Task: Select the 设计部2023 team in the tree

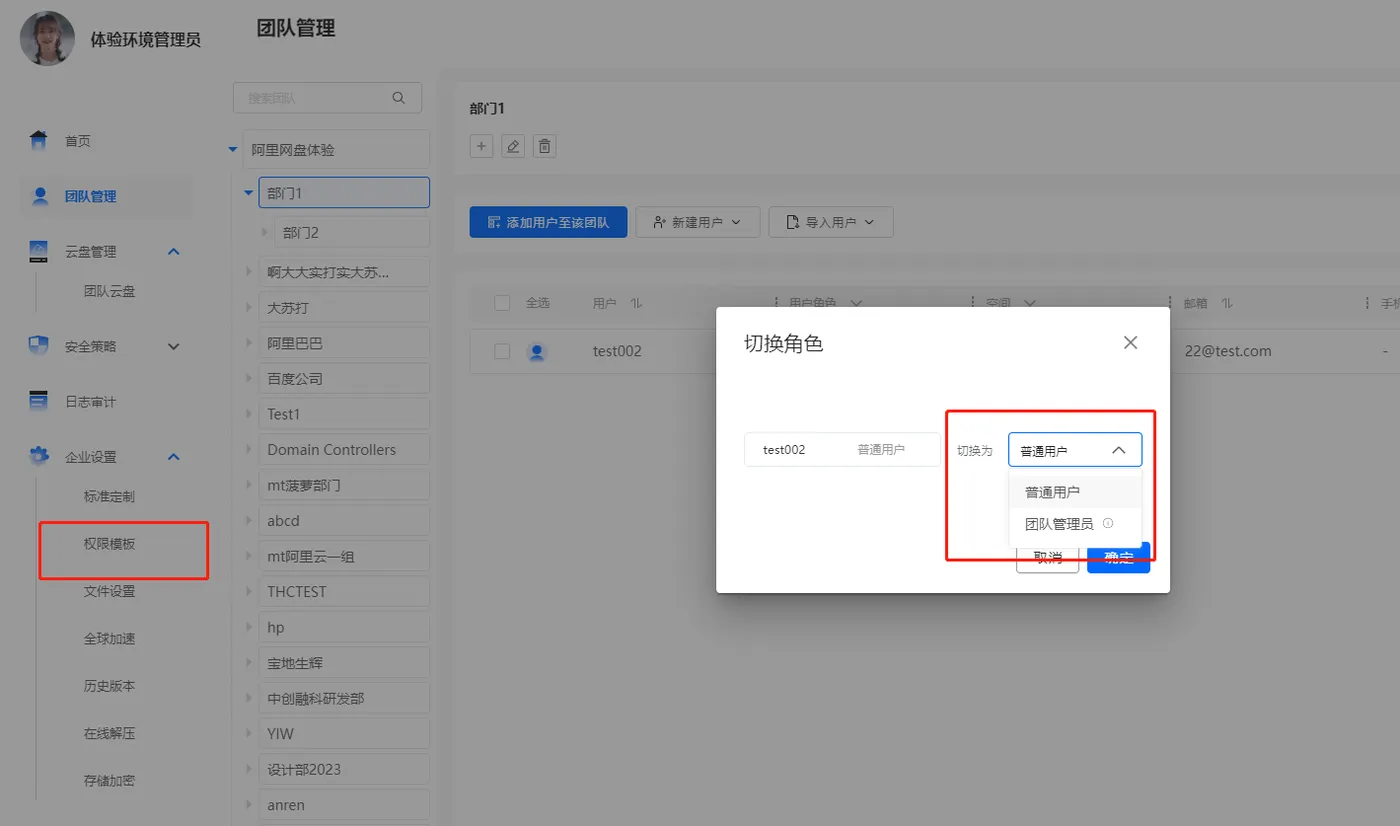Action: 343,769
